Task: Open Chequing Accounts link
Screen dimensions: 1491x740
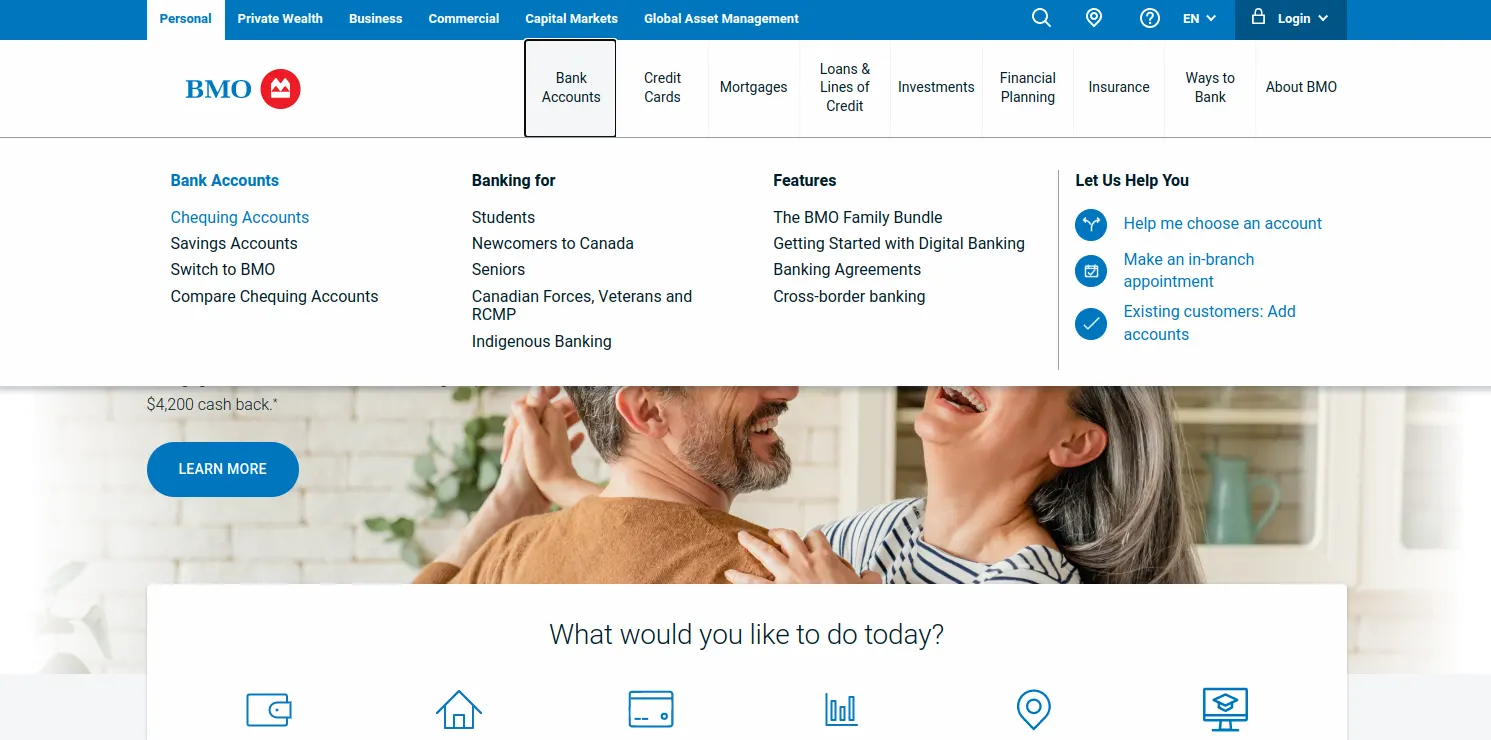Action: pyautogui.click(x=240, y=218)
